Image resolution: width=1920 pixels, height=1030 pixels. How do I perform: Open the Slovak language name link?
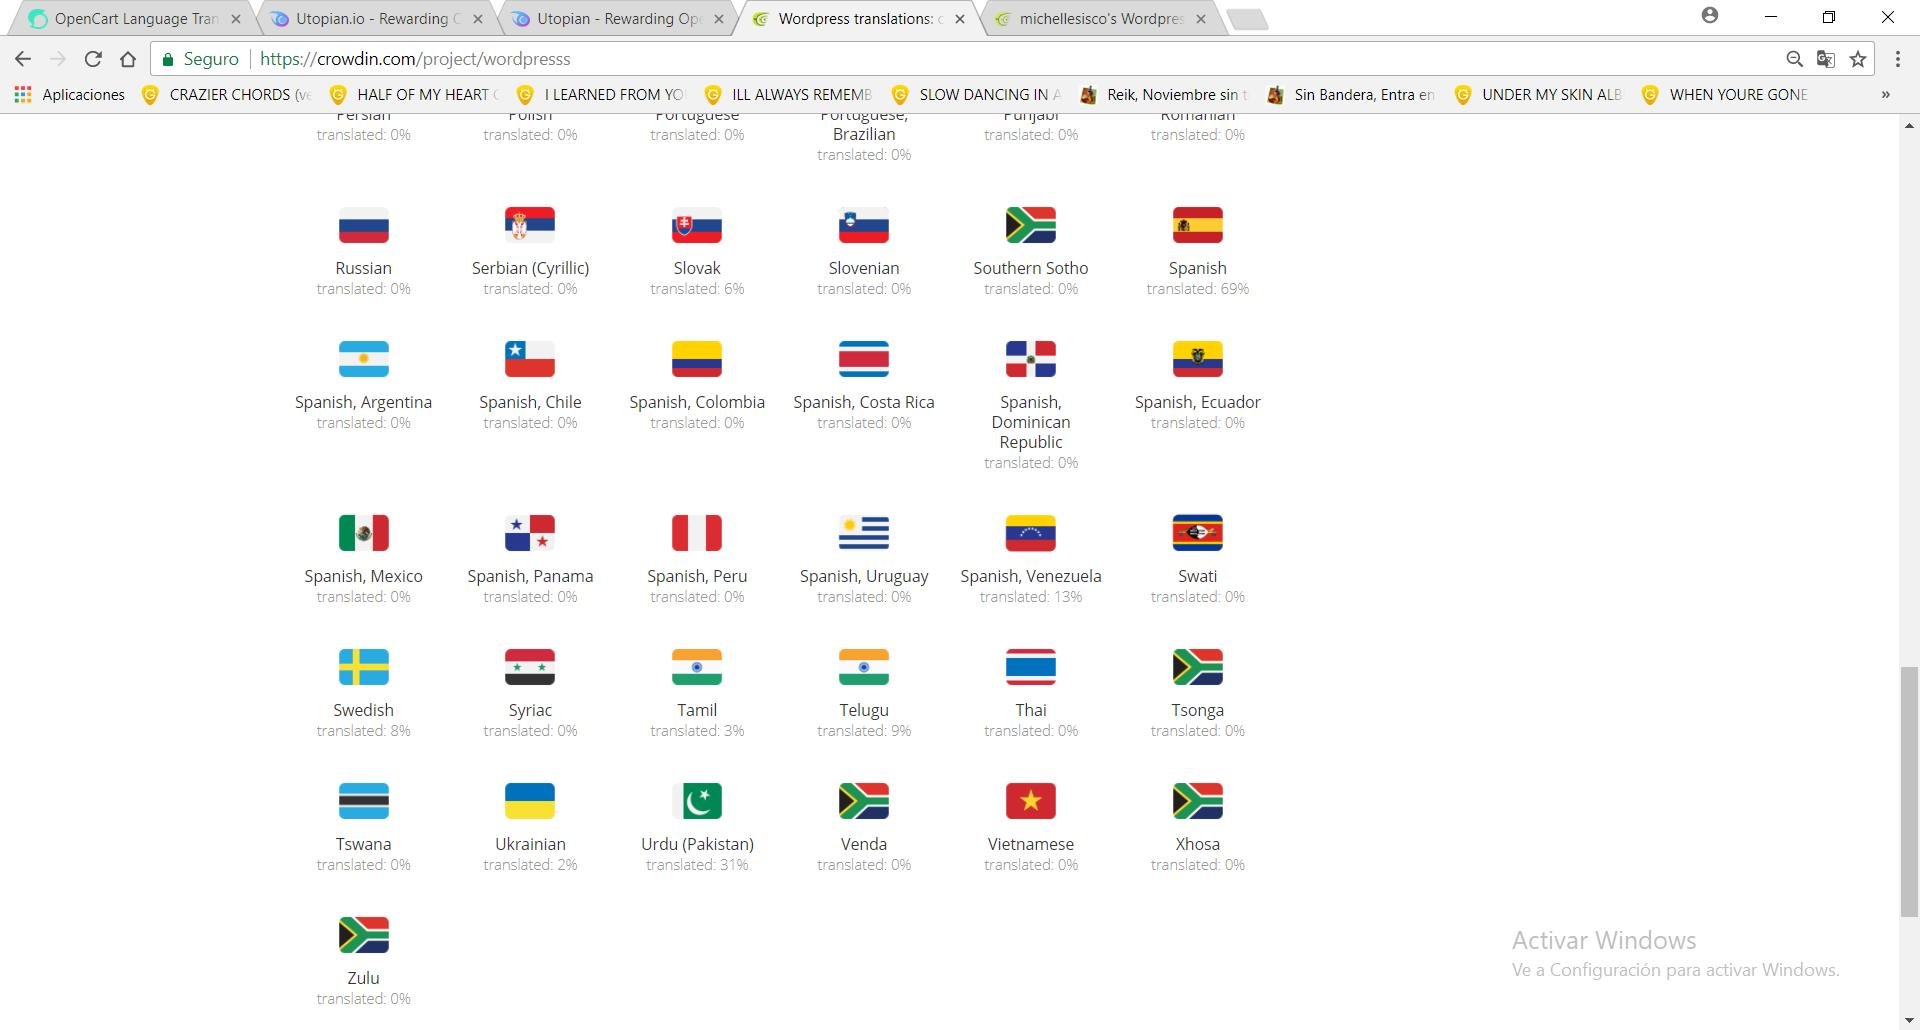pyautogui.click(x=697, y=268)
